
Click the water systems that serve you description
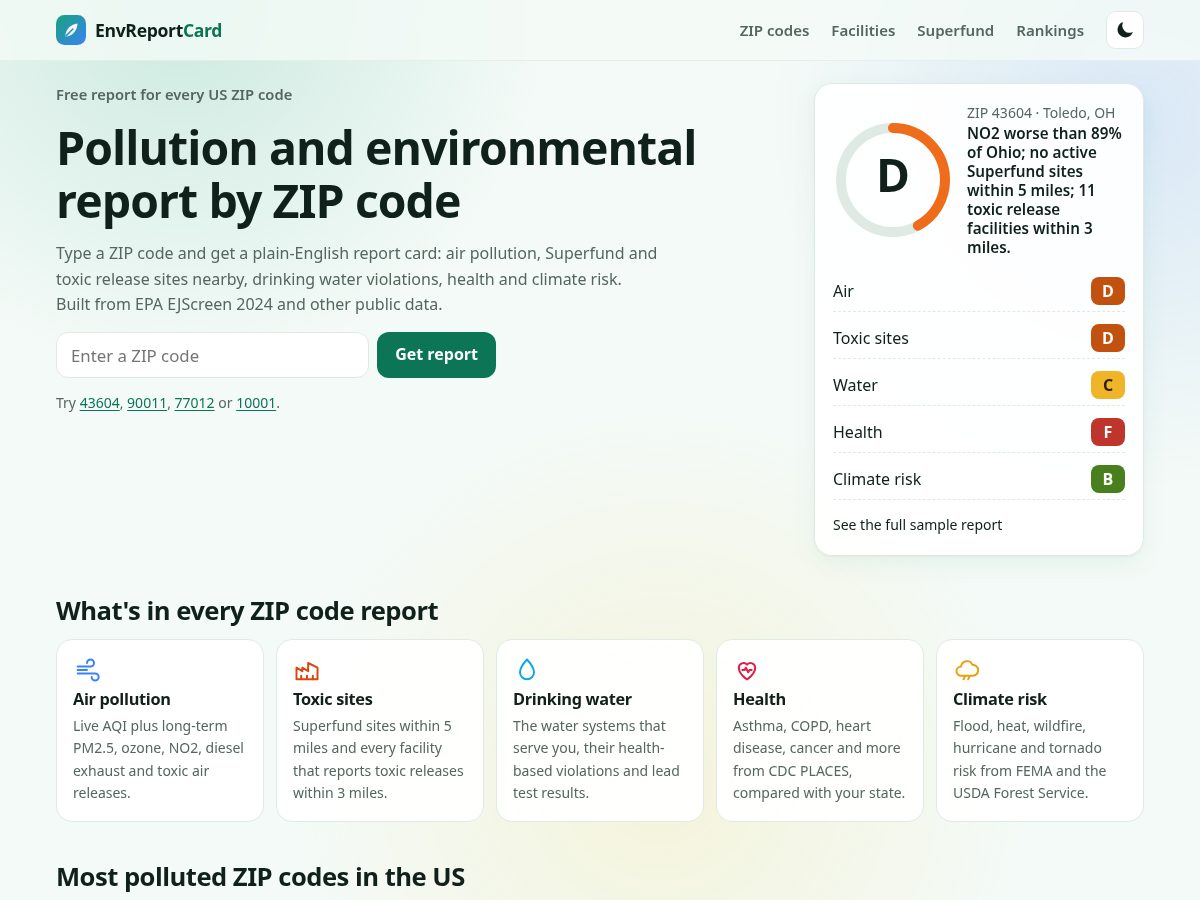point(596,759)
